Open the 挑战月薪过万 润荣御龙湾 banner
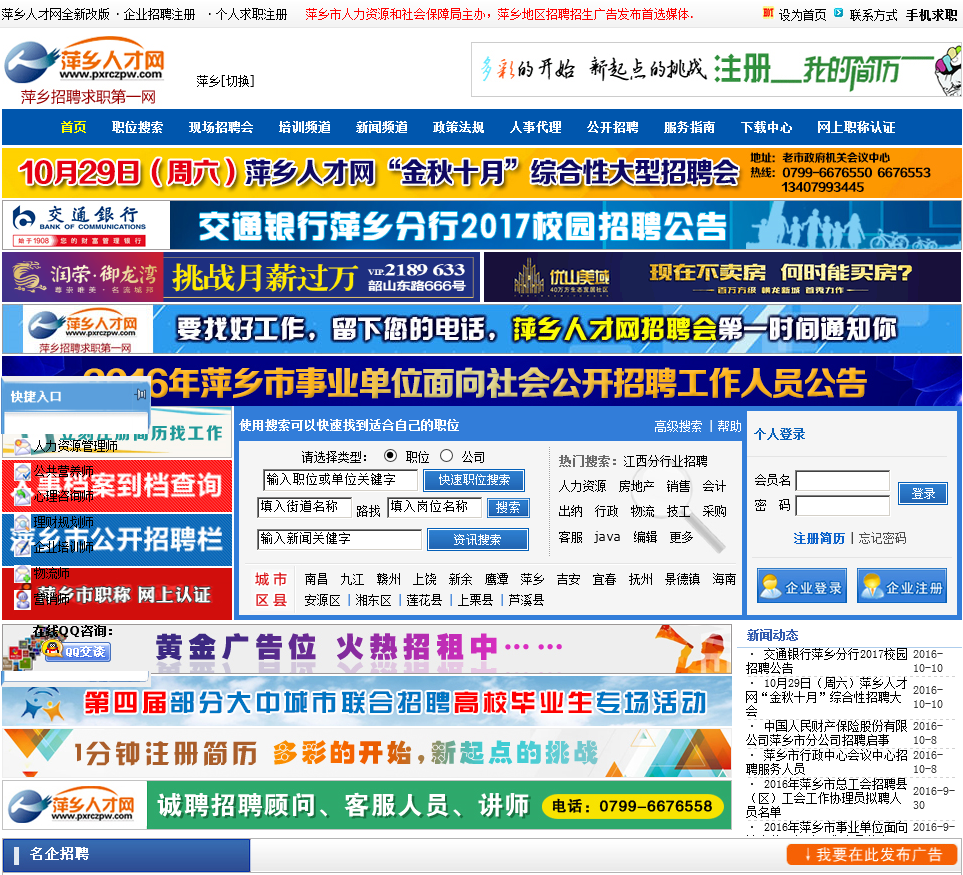Image resolution: width=963 pixels, height=875 pixels. point(241,277)
